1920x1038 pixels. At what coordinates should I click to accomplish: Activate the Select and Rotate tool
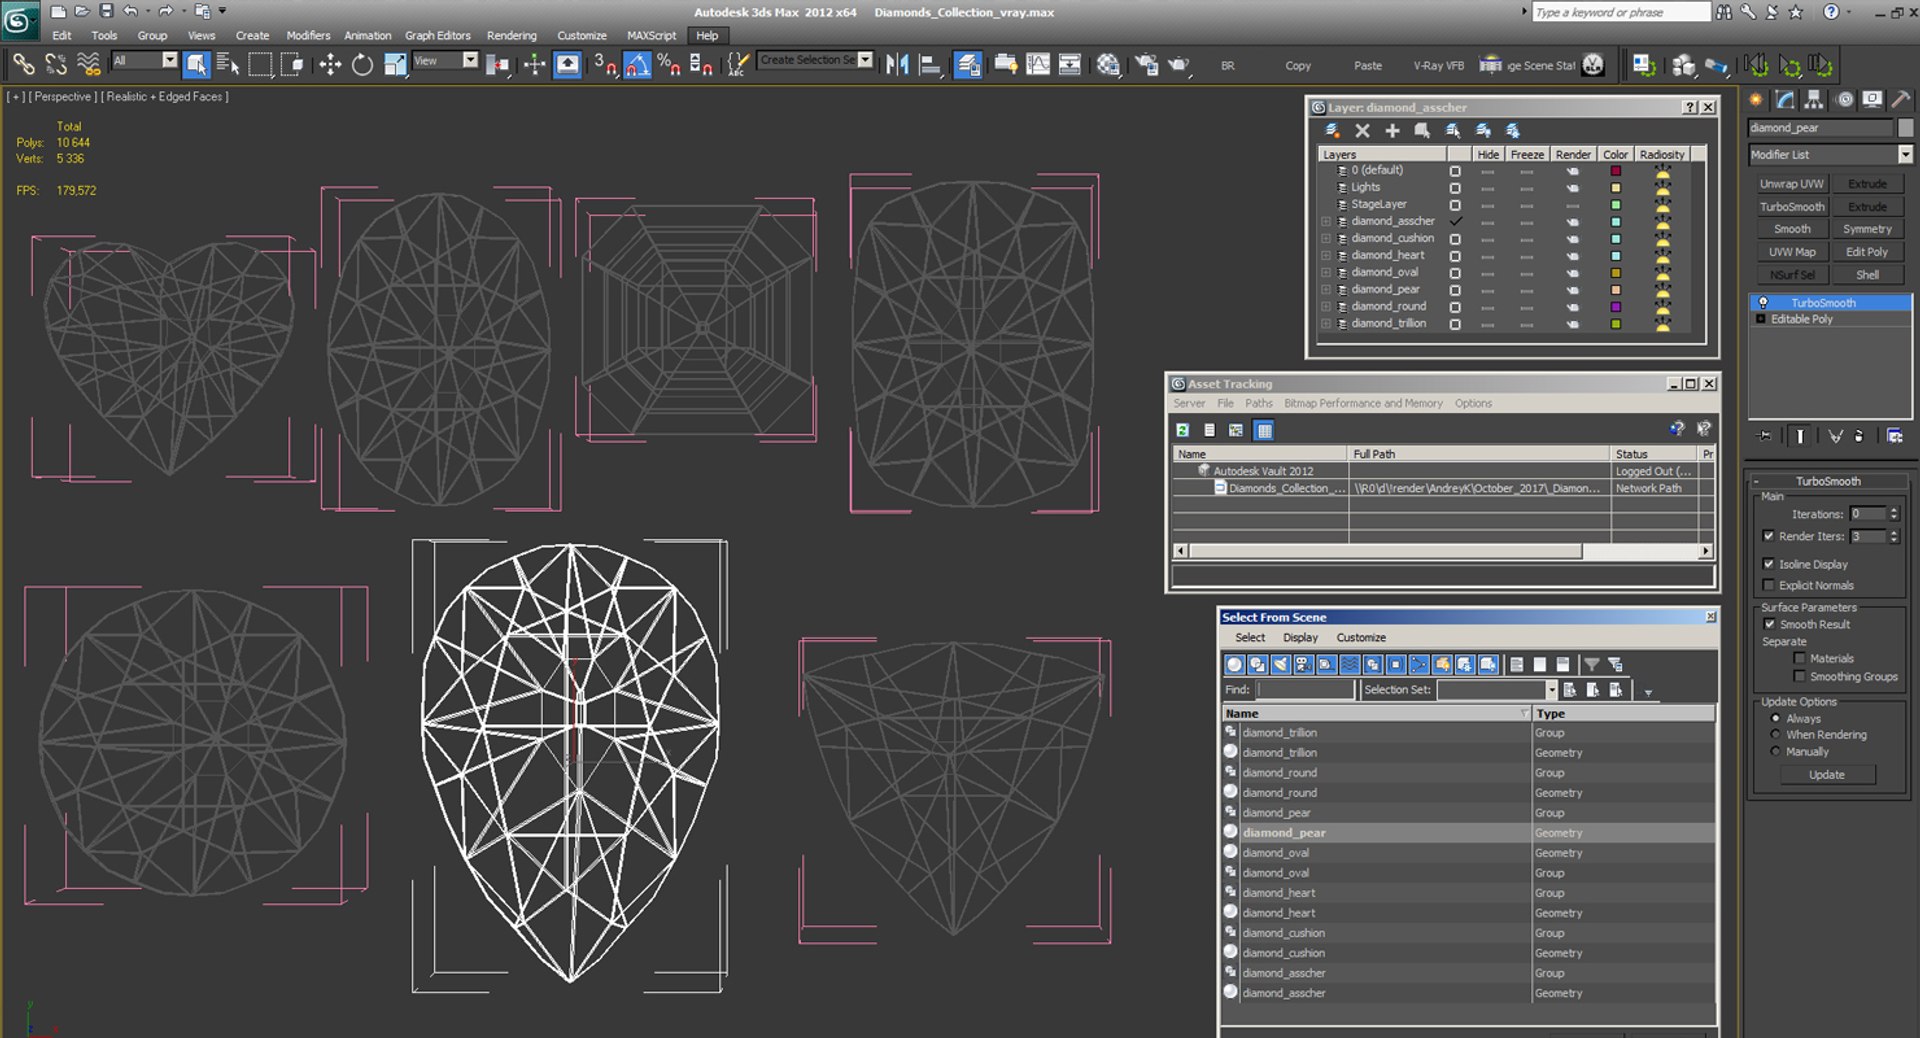click(x=362, y=65)
